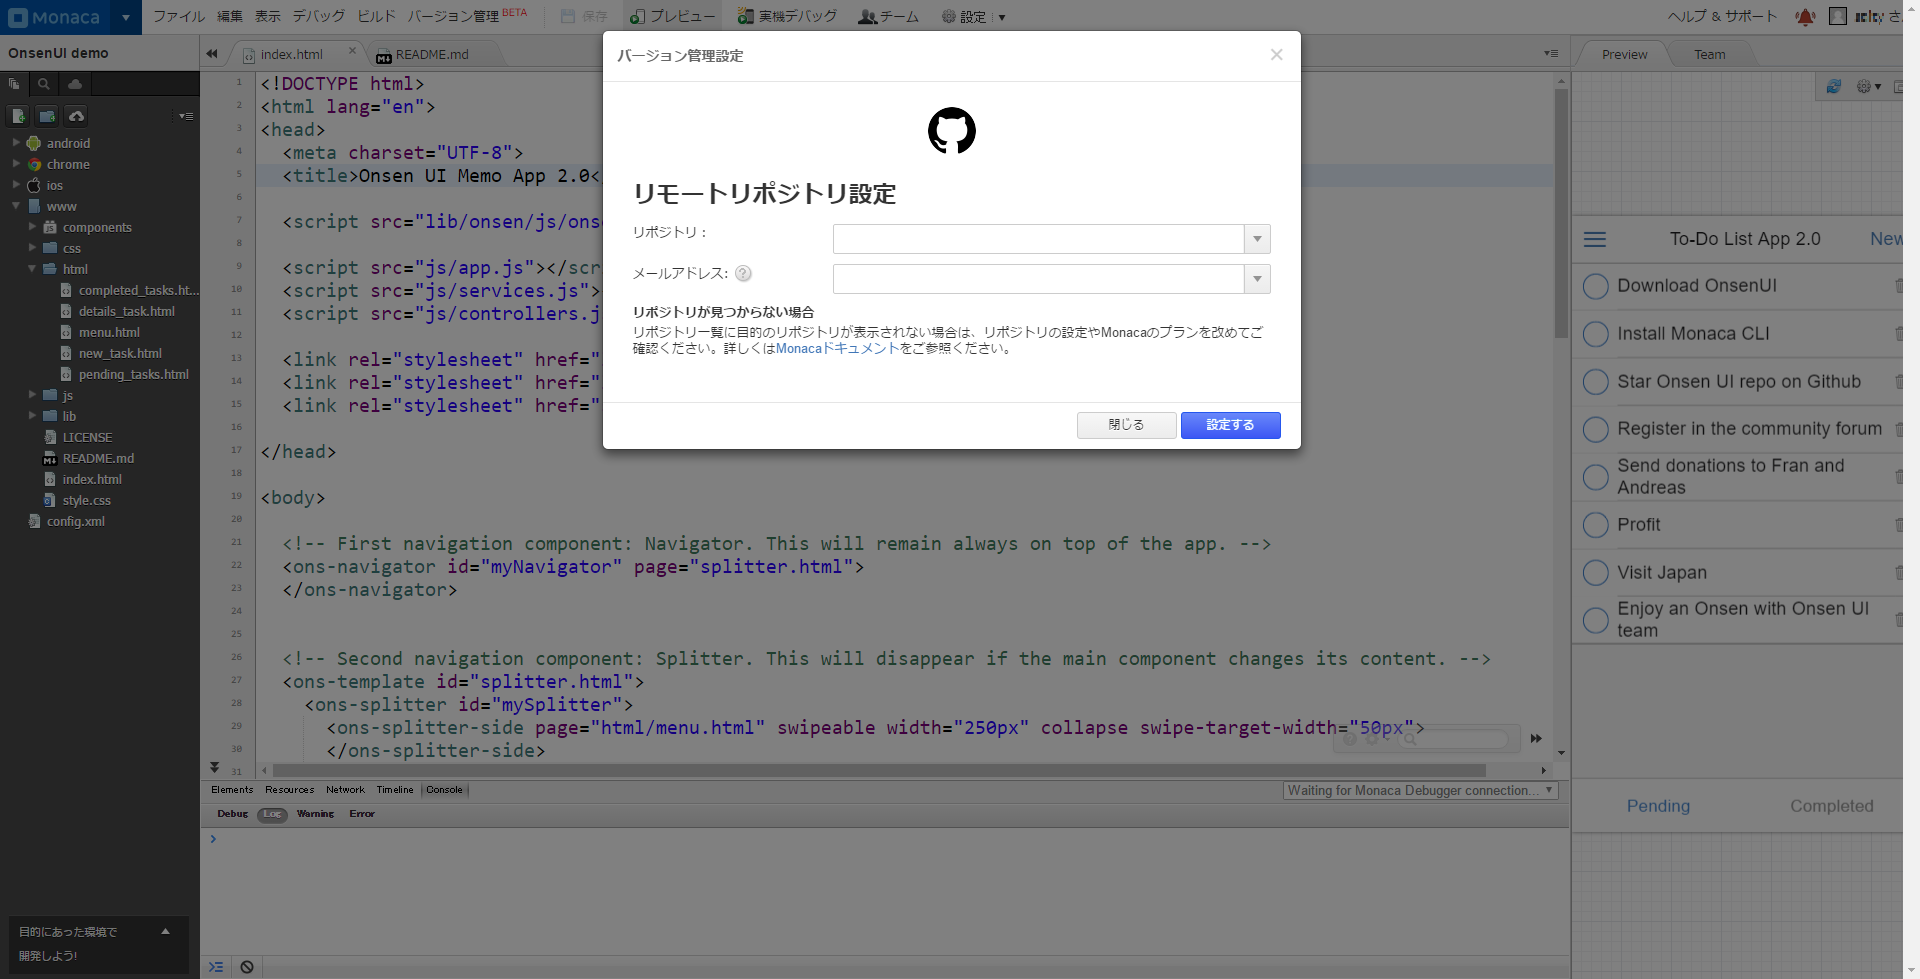Click the notification bell icon
The image size is (1920, 979).
[x=1805, y=16]
